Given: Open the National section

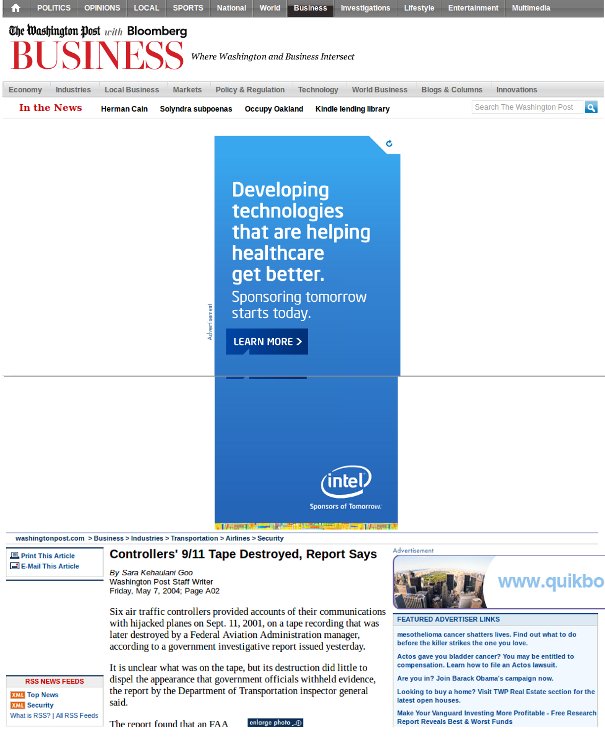Looking at the screenshot, I should coord(231,8).
